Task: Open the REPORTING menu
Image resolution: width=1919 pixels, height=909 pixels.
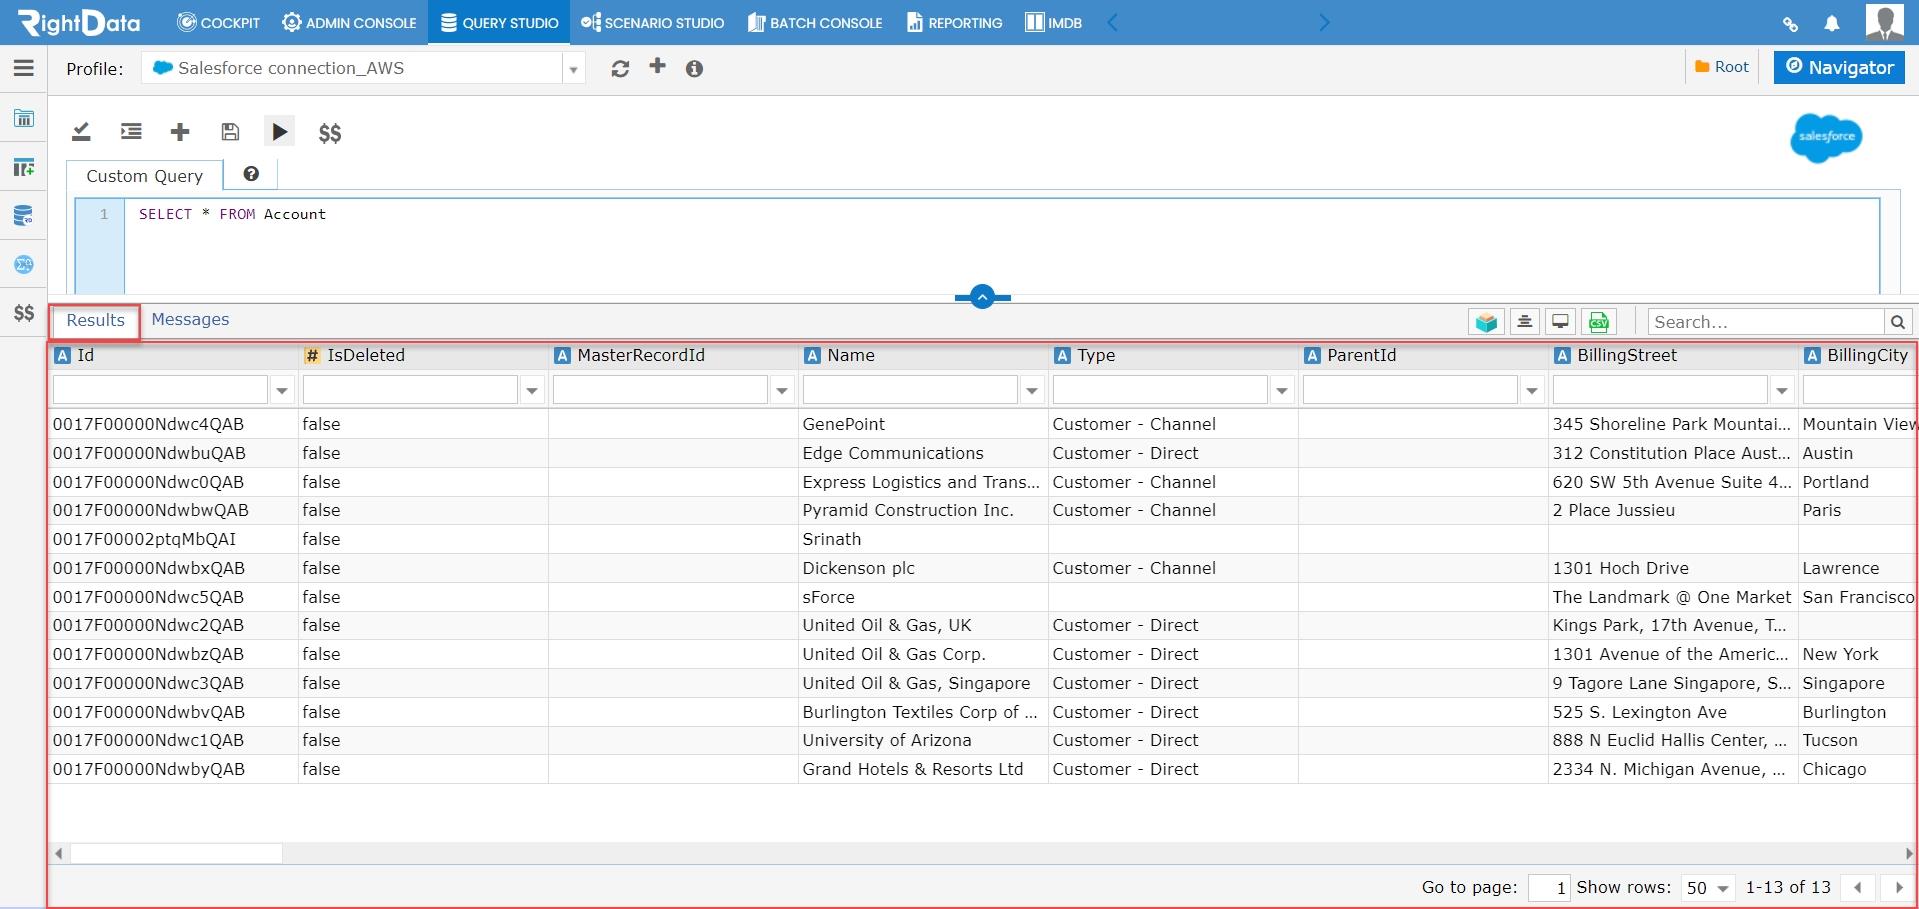Action: point(954,23)
